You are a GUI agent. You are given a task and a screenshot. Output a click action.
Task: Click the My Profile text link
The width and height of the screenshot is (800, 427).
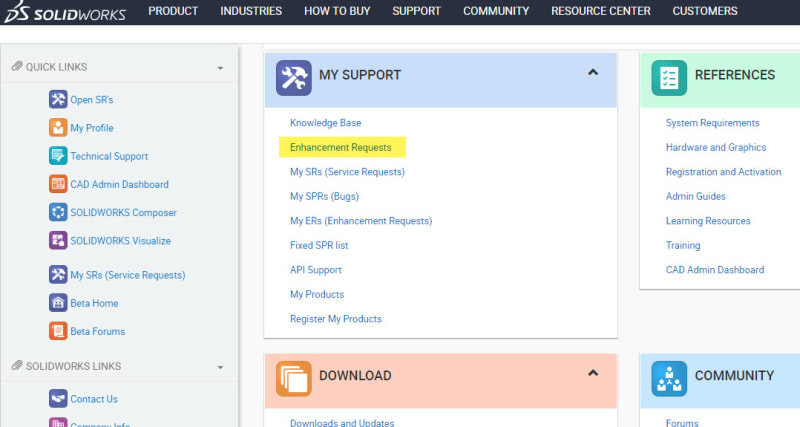[92, 128]
